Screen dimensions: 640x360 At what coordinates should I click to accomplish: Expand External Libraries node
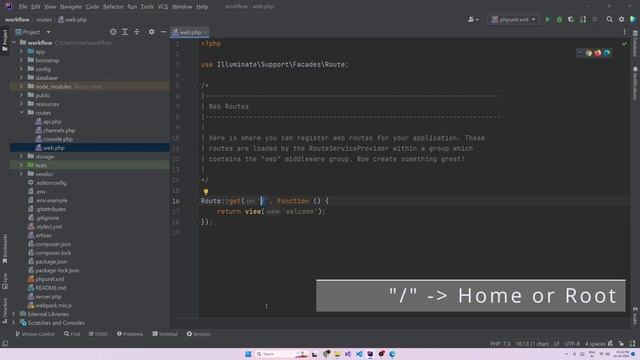(13, 314)
